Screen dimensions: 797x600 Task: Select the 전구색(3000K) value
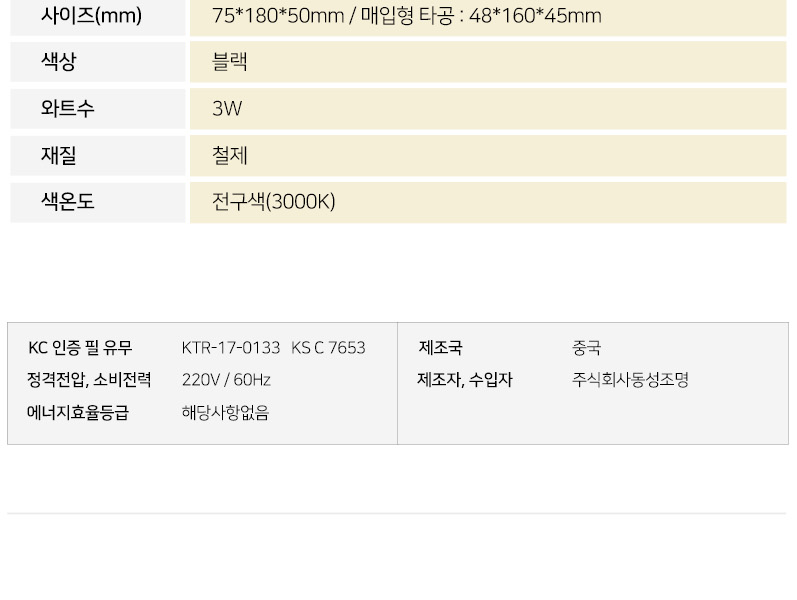[273, 202]
